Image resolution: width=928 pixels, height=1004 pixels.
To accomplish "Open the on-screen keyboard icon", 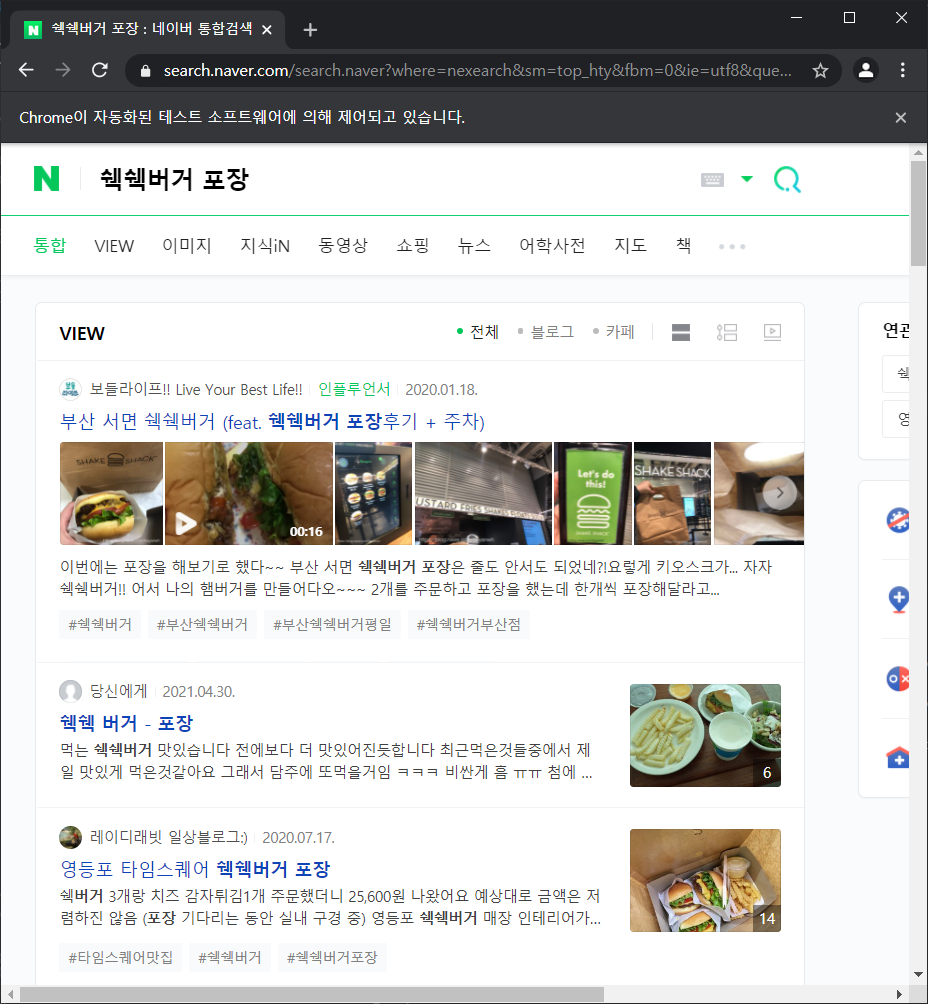I will click(x=712, y=179).
